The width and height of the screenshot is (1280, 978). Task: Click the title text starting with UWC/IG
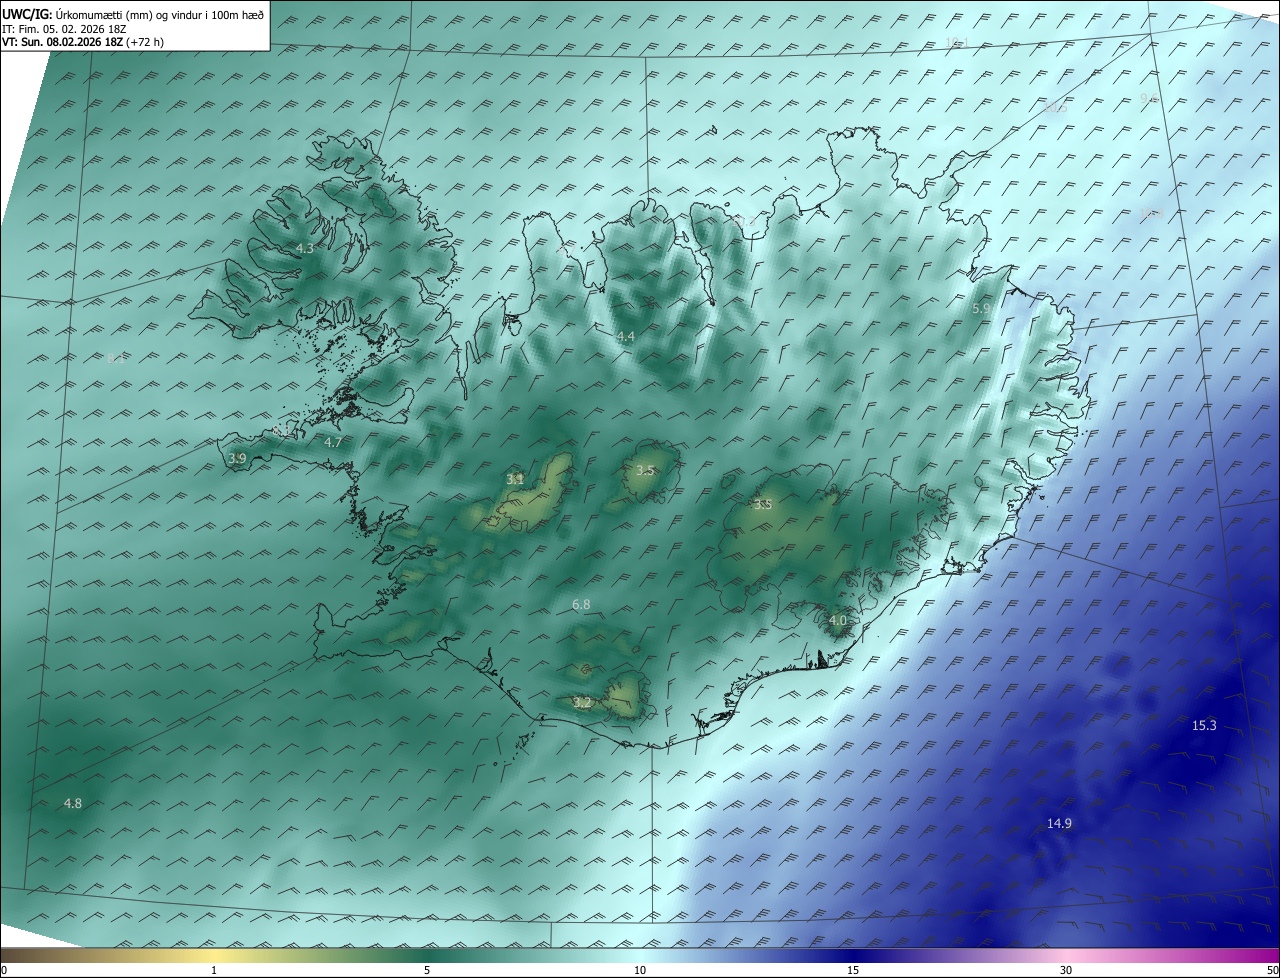pyautogui.click(x=133, y=14)
